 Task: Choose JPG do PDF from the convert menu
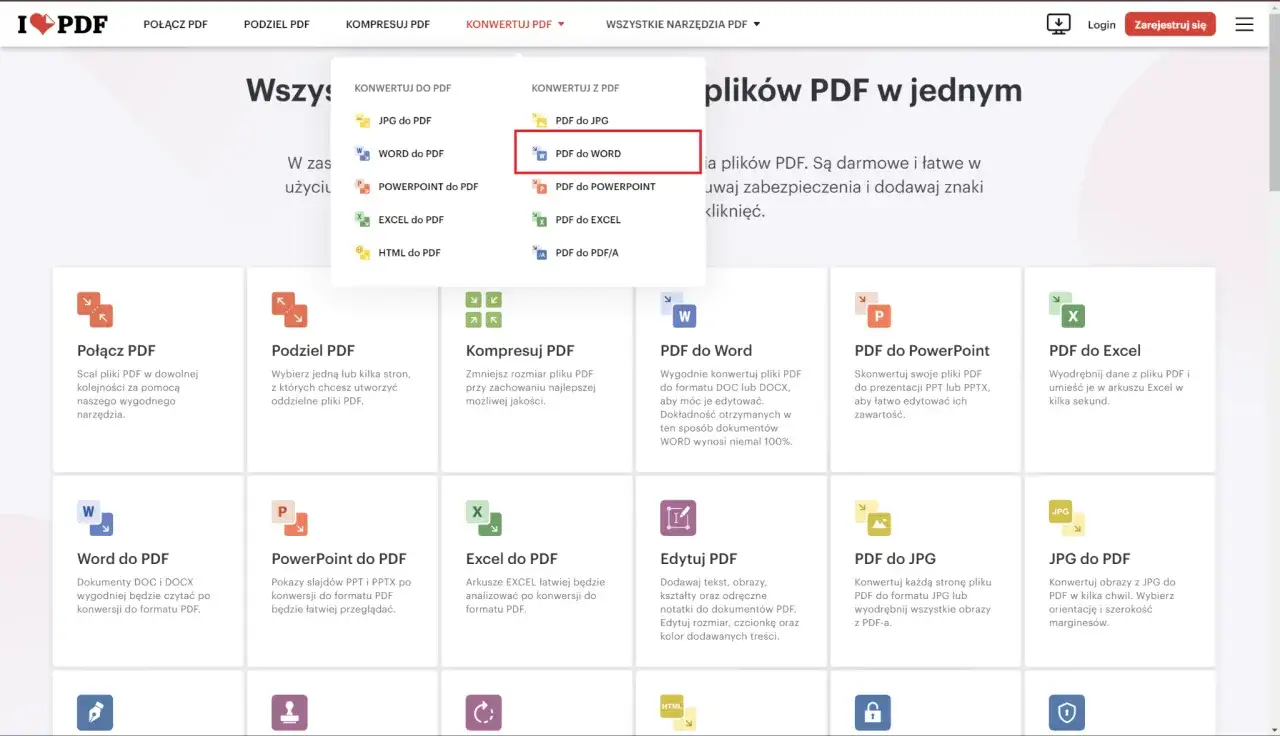point(404,120)
